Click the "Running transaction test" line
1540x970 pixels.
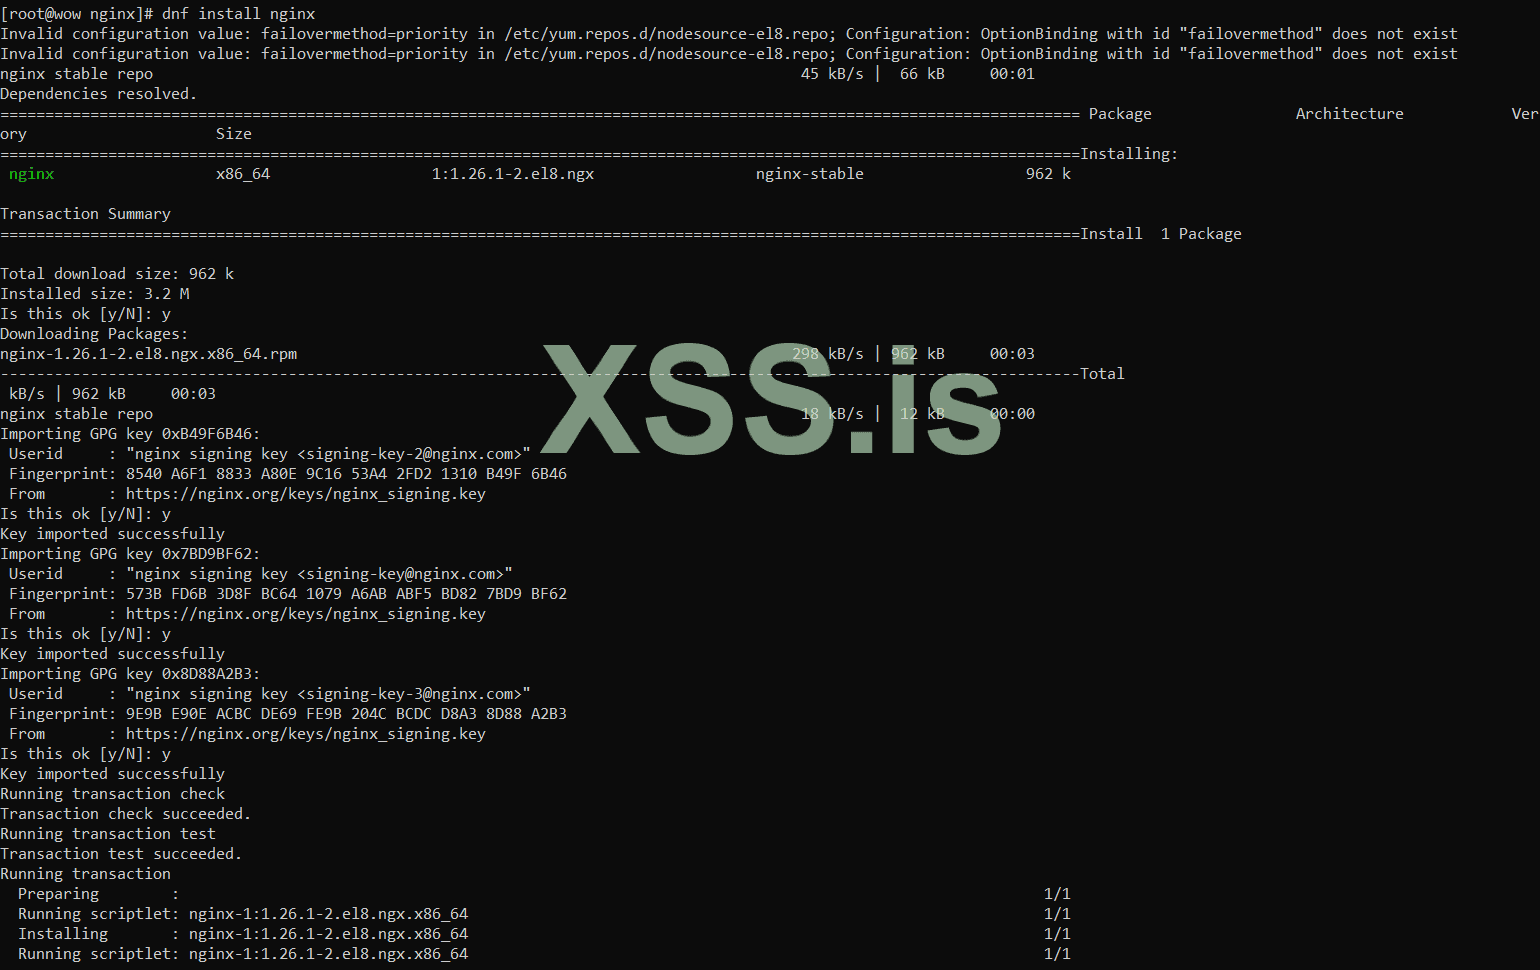(x=108, y=834)
